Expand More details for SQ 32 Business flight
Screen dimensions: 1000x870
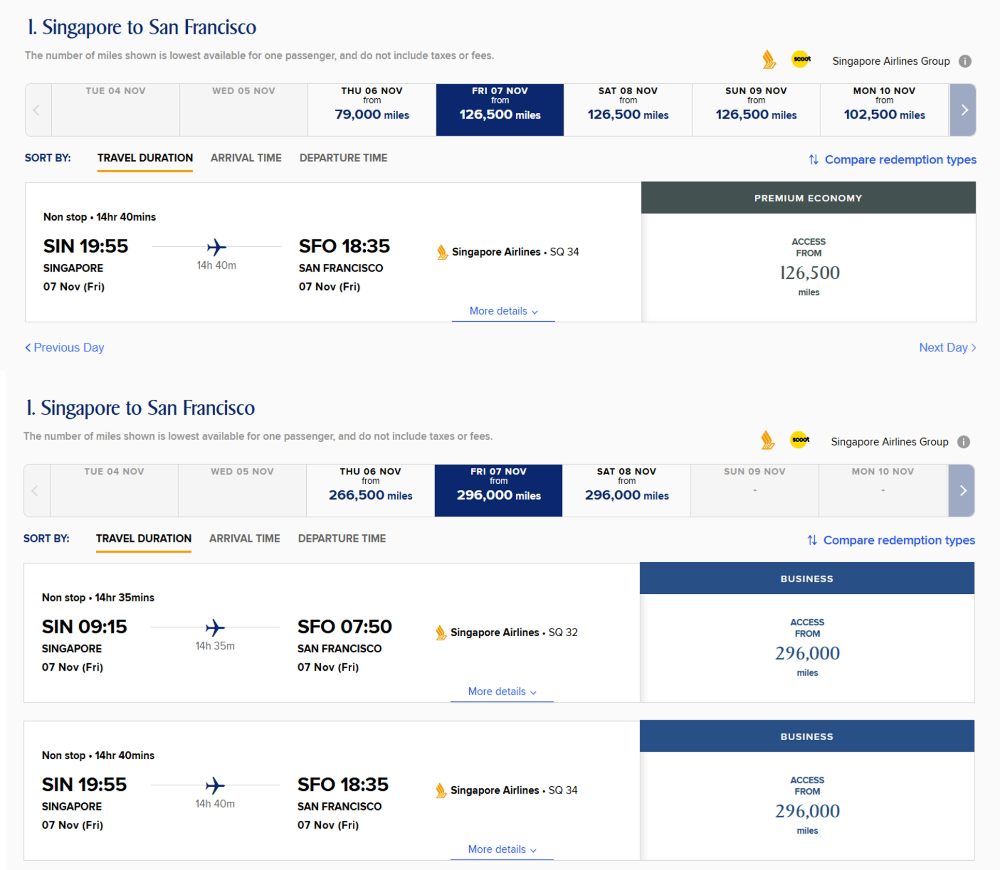click(x=502, y=692)
